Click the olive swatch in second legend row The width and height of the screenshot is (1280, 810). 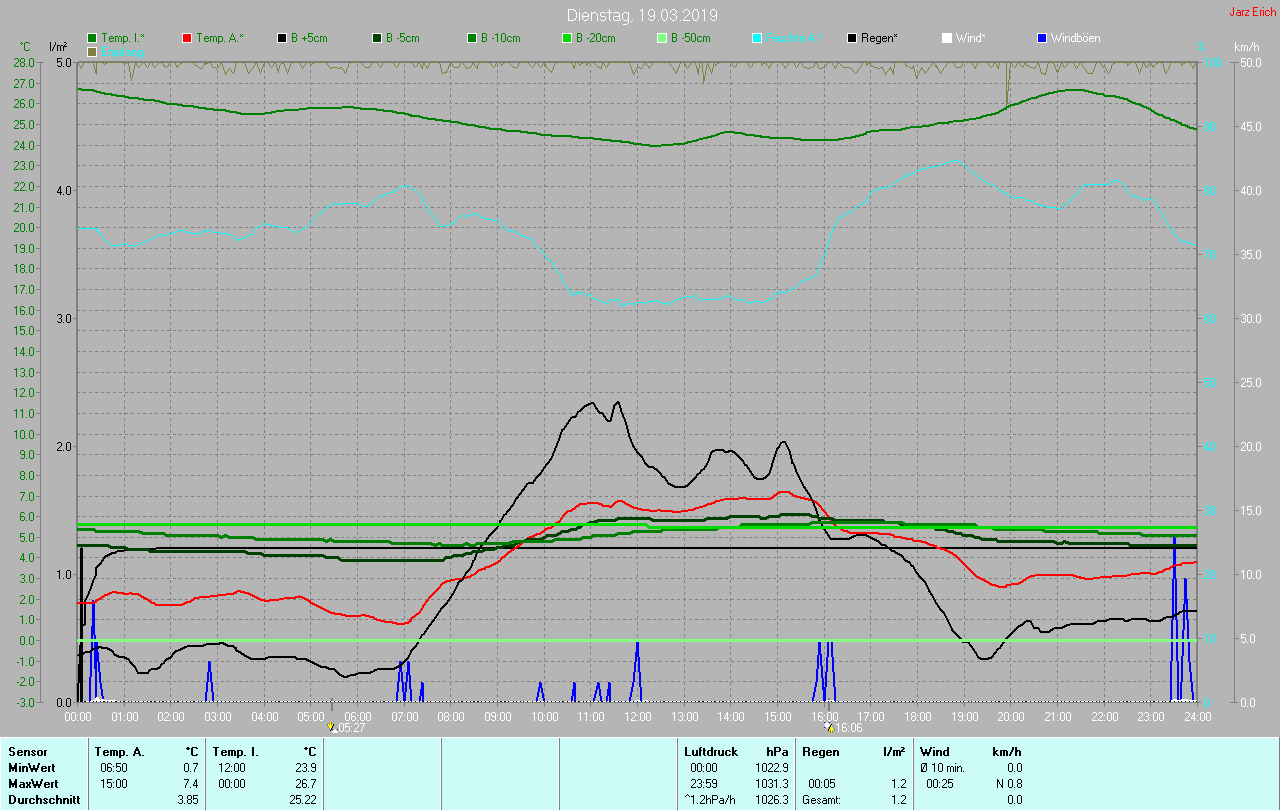(92, 51)
